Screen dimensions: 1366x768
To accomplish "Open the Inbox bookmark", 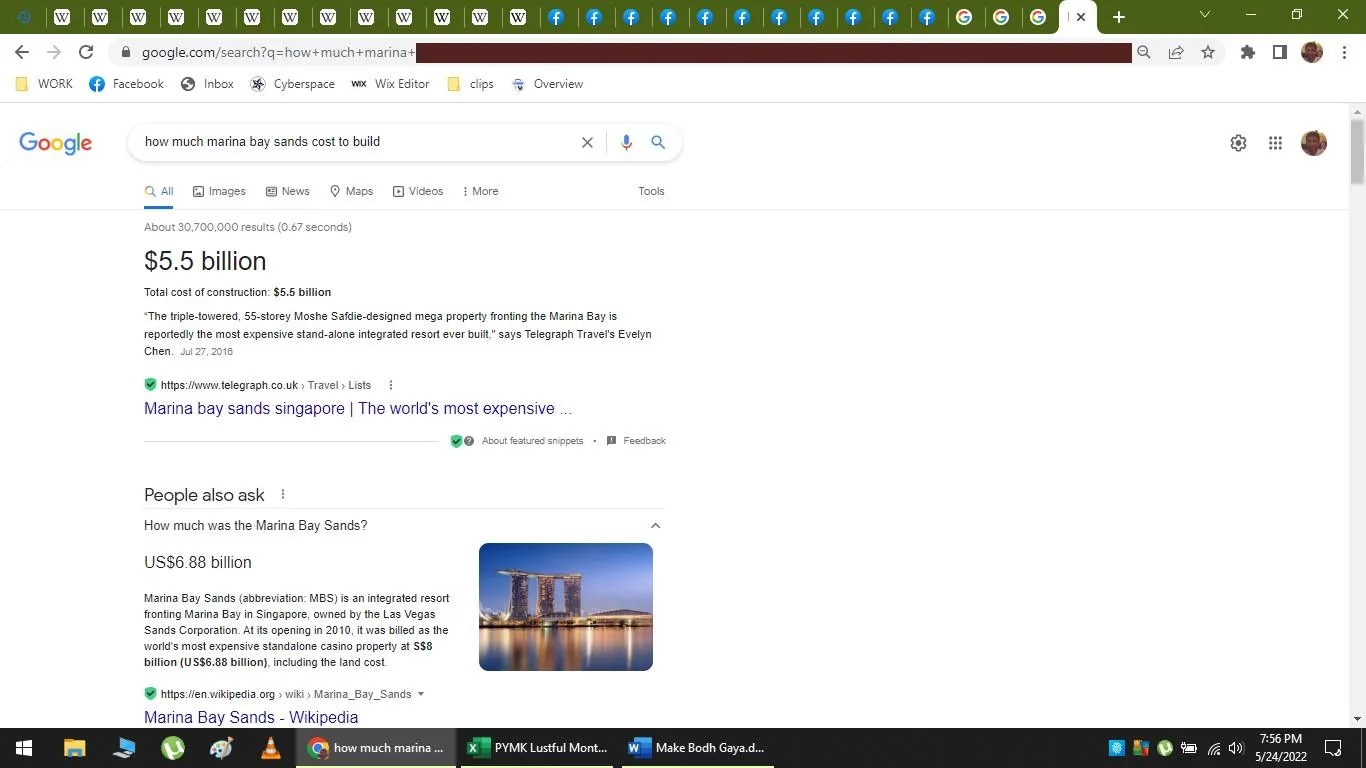I will 207,84.
